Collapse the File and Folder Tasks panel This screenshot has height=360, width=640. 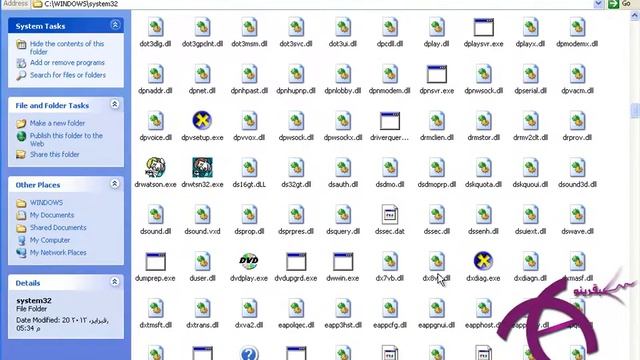115,104
